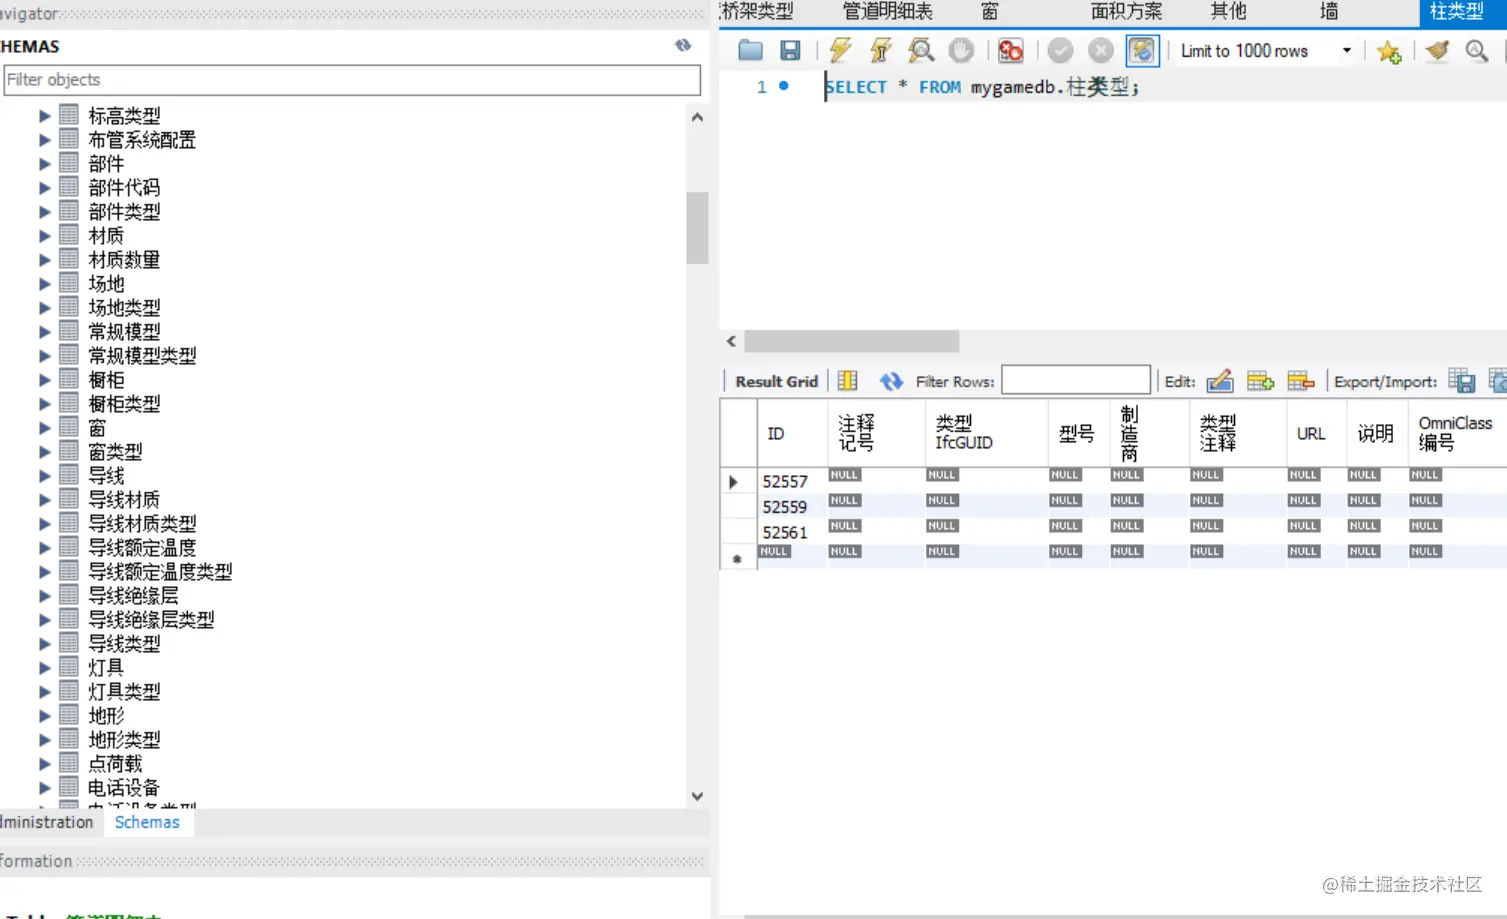Toggle the autocommit mode icon

click(1142, 51)
